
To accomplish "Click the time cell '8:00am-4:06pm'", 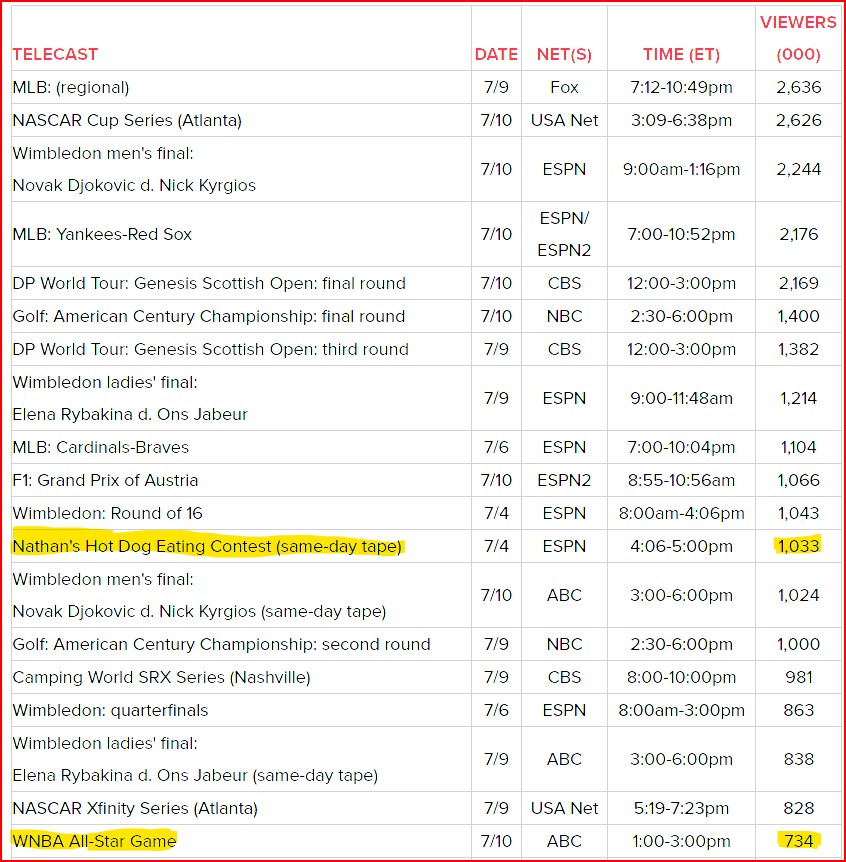I will tap(681, 513).
